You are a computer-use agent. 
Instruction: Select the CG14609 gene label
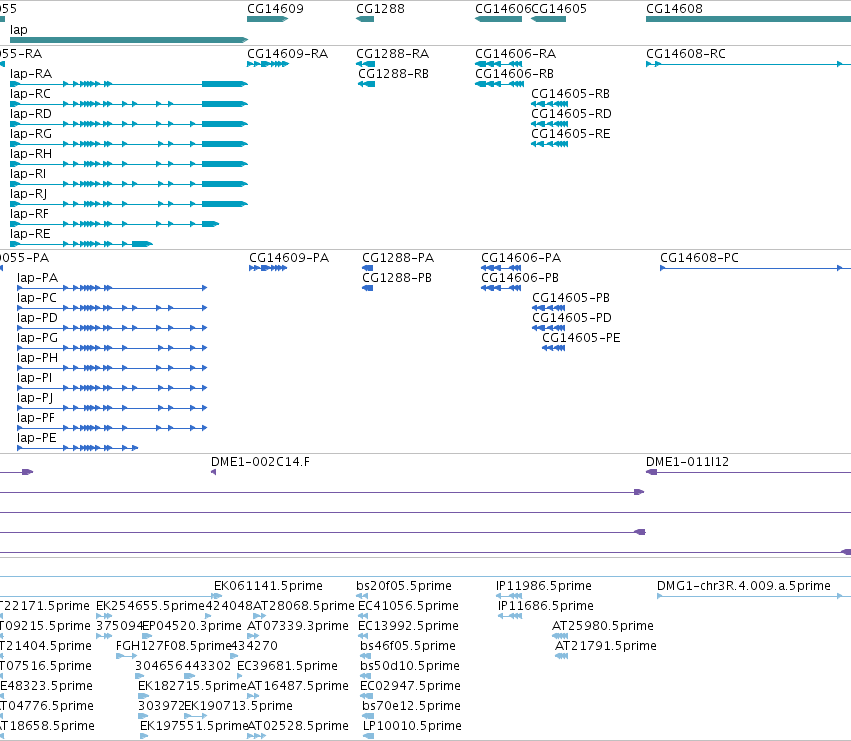[275, 9]
